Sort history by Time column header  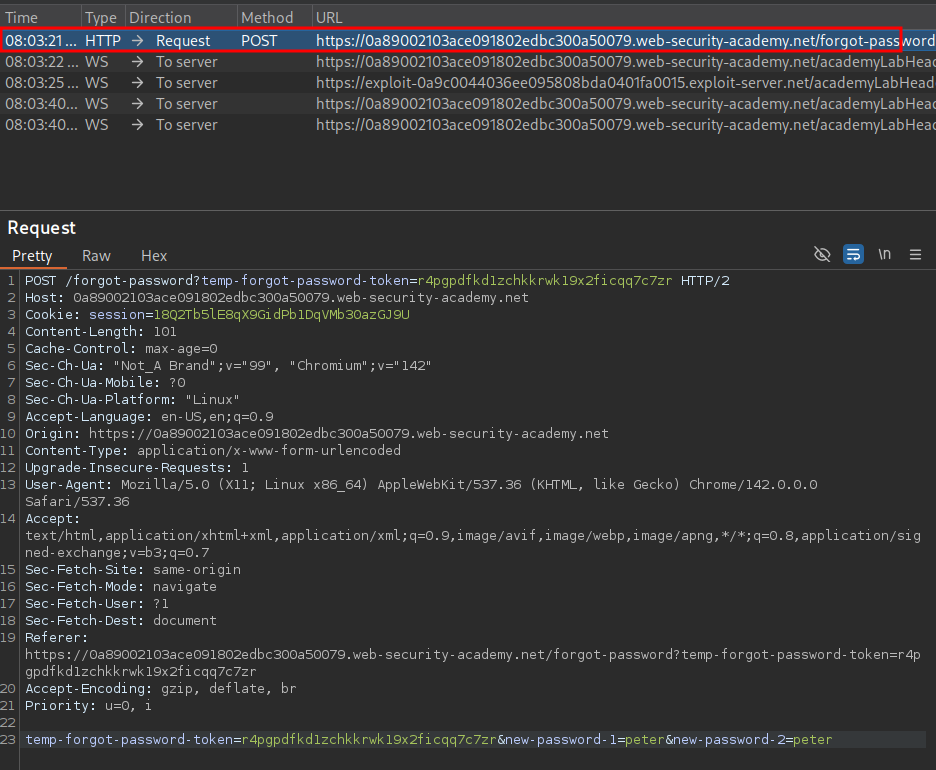click(x=22, y=18)
